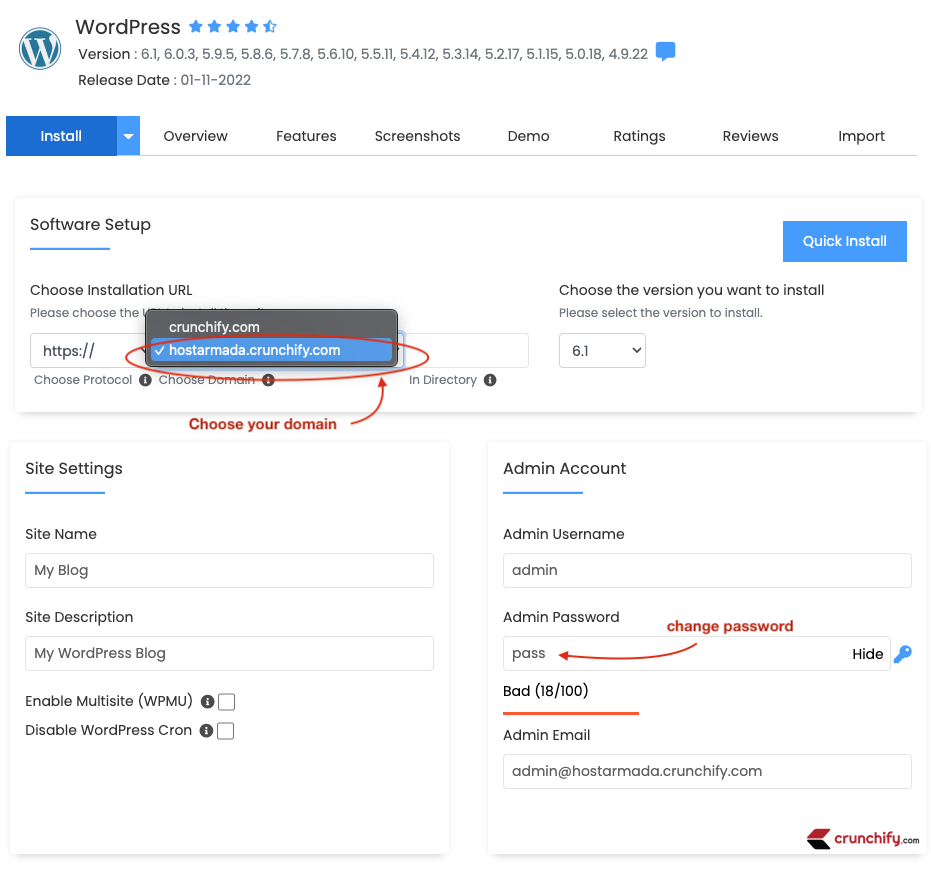Viewport: 931px width, 870px height.
Task: Click the Site Description field
Action: (x=229, y=654)
